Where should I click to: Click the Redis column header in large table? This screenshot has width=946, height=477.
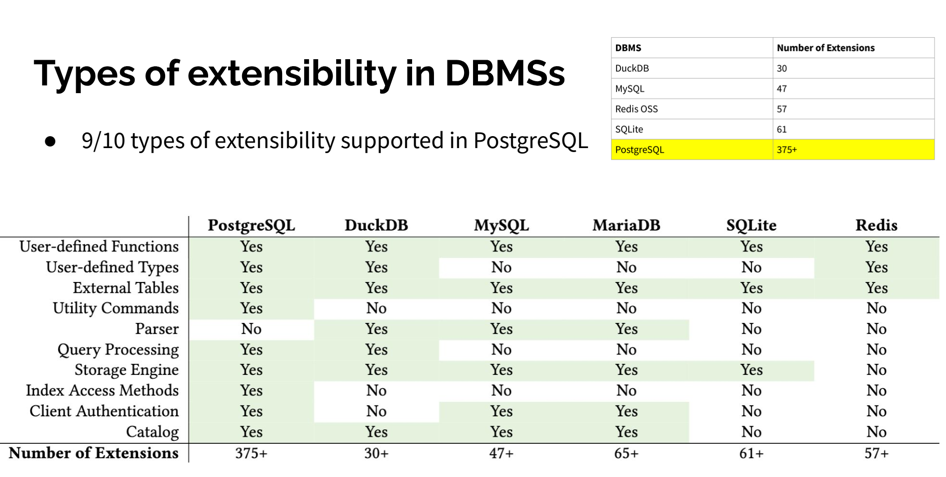point(876,225)
